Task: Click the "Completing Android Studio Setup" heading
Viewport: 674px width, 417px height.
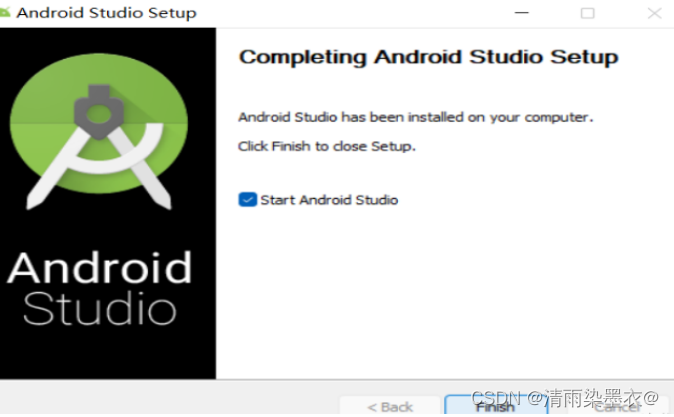Action: click(429, 57)
